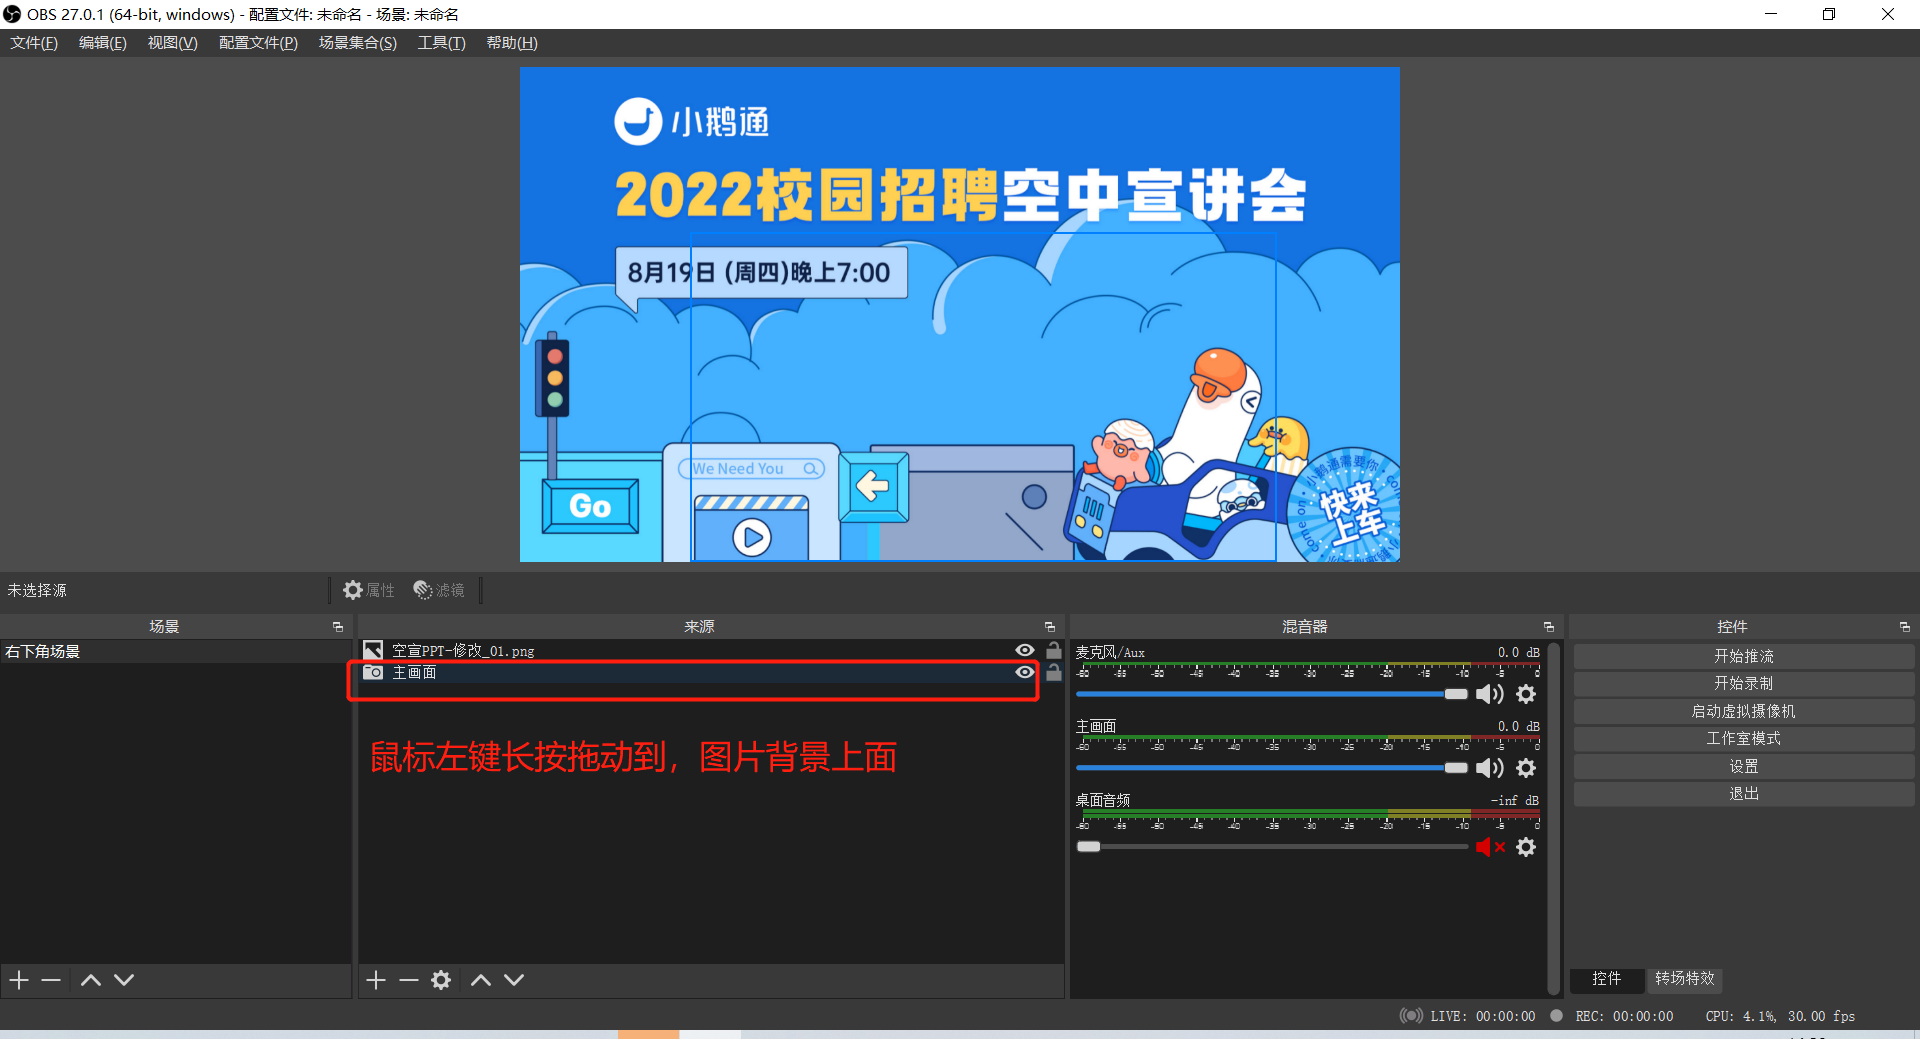The image size is (1920, 1039).
Task: Open source 滤镜 filters button
Action: point(439,590)
